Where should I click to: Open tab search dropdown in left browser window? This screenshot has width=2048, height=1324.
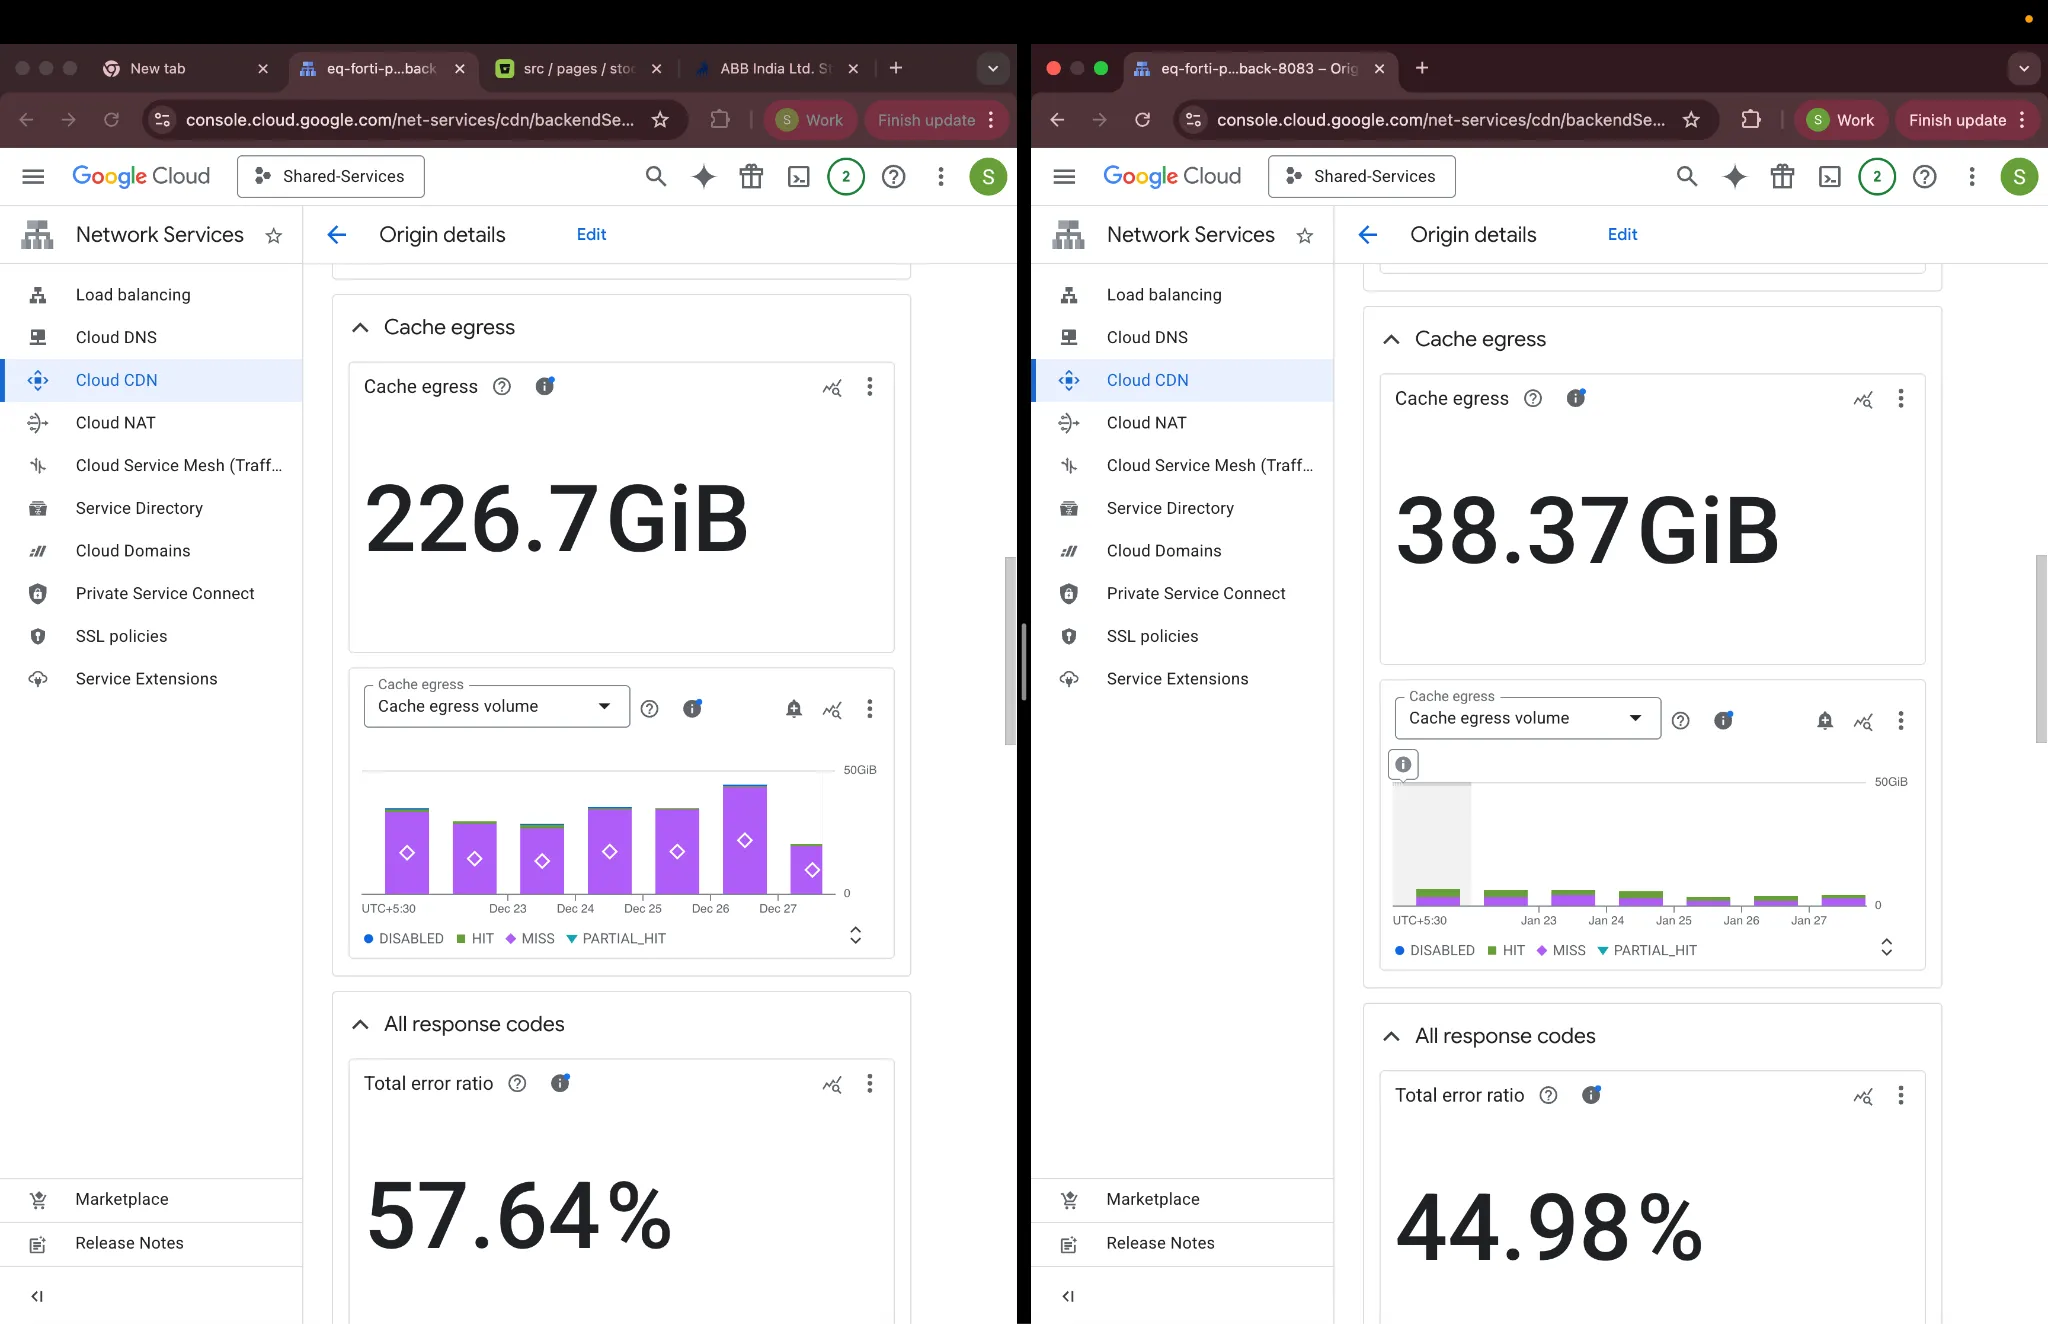(x=993, y=69)
